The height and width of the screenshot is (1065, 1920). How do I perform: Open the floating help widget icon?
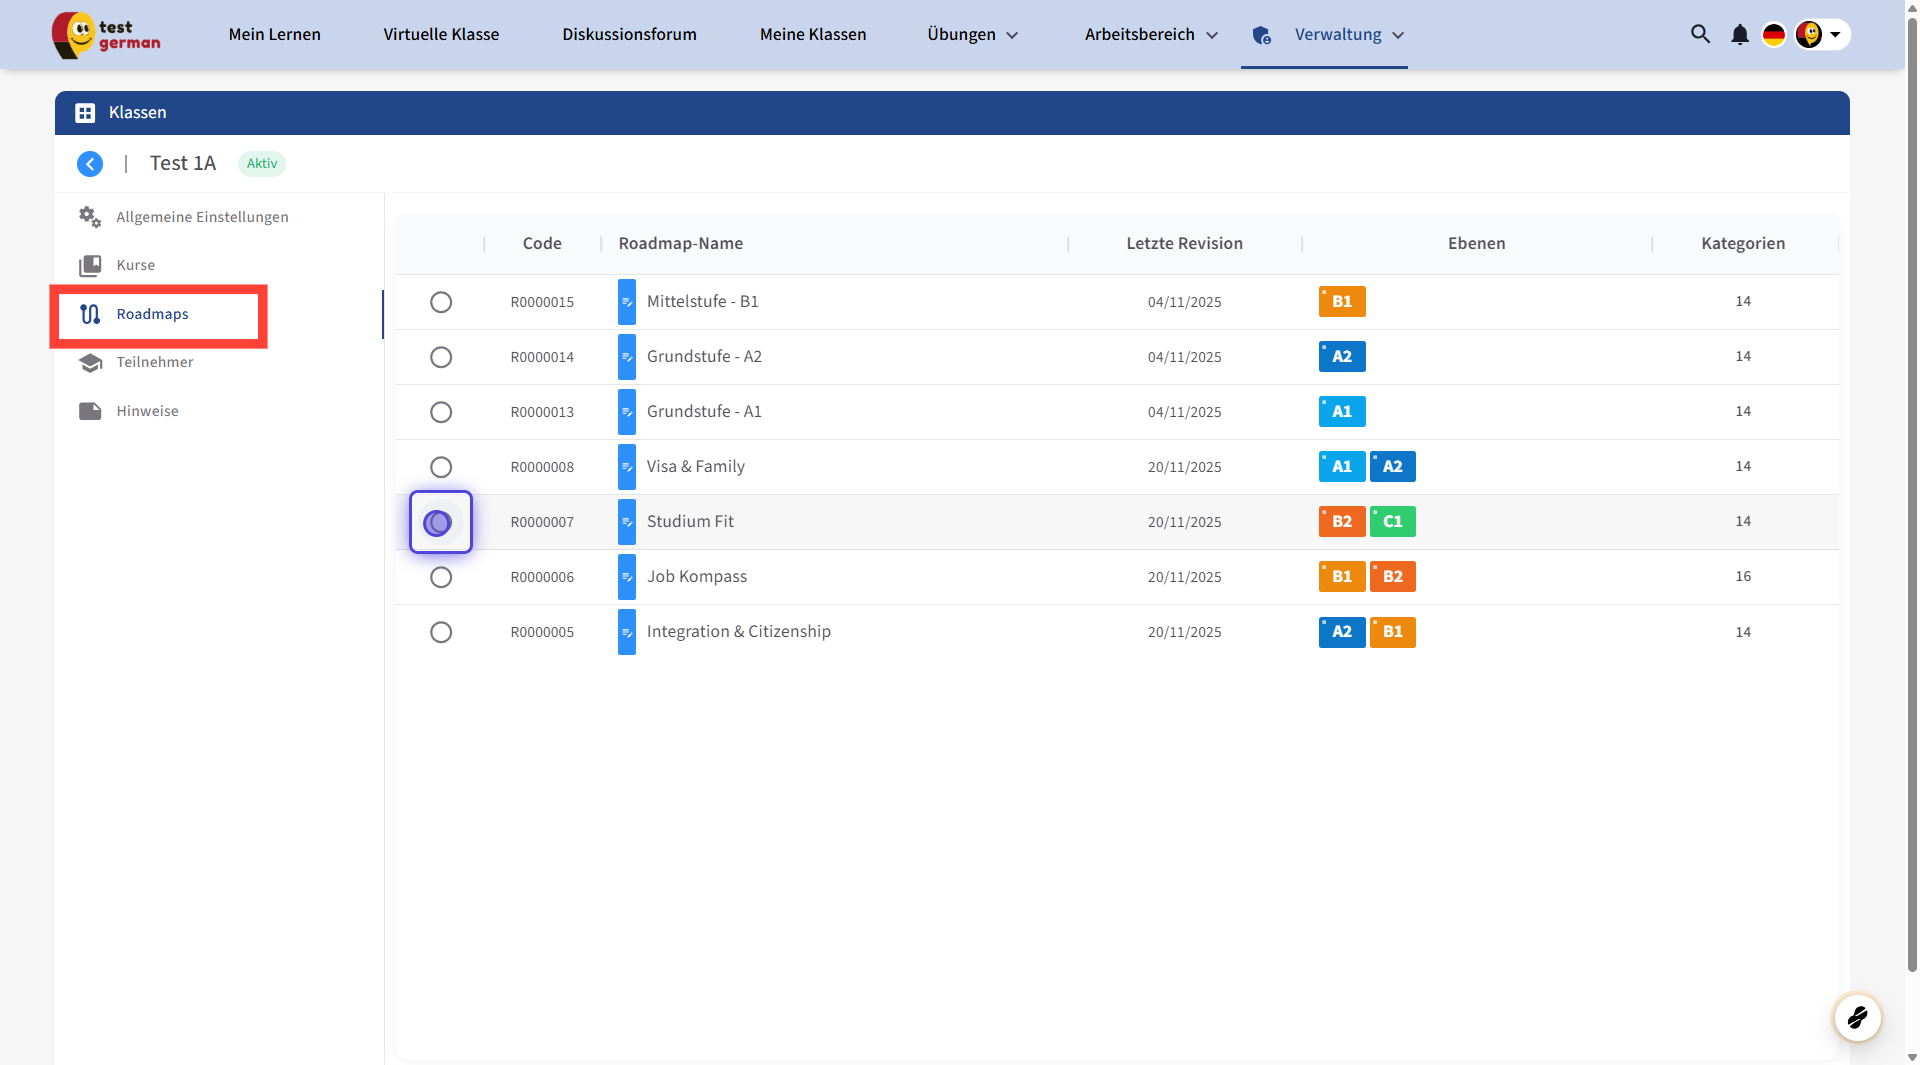pos(1857,1018)
